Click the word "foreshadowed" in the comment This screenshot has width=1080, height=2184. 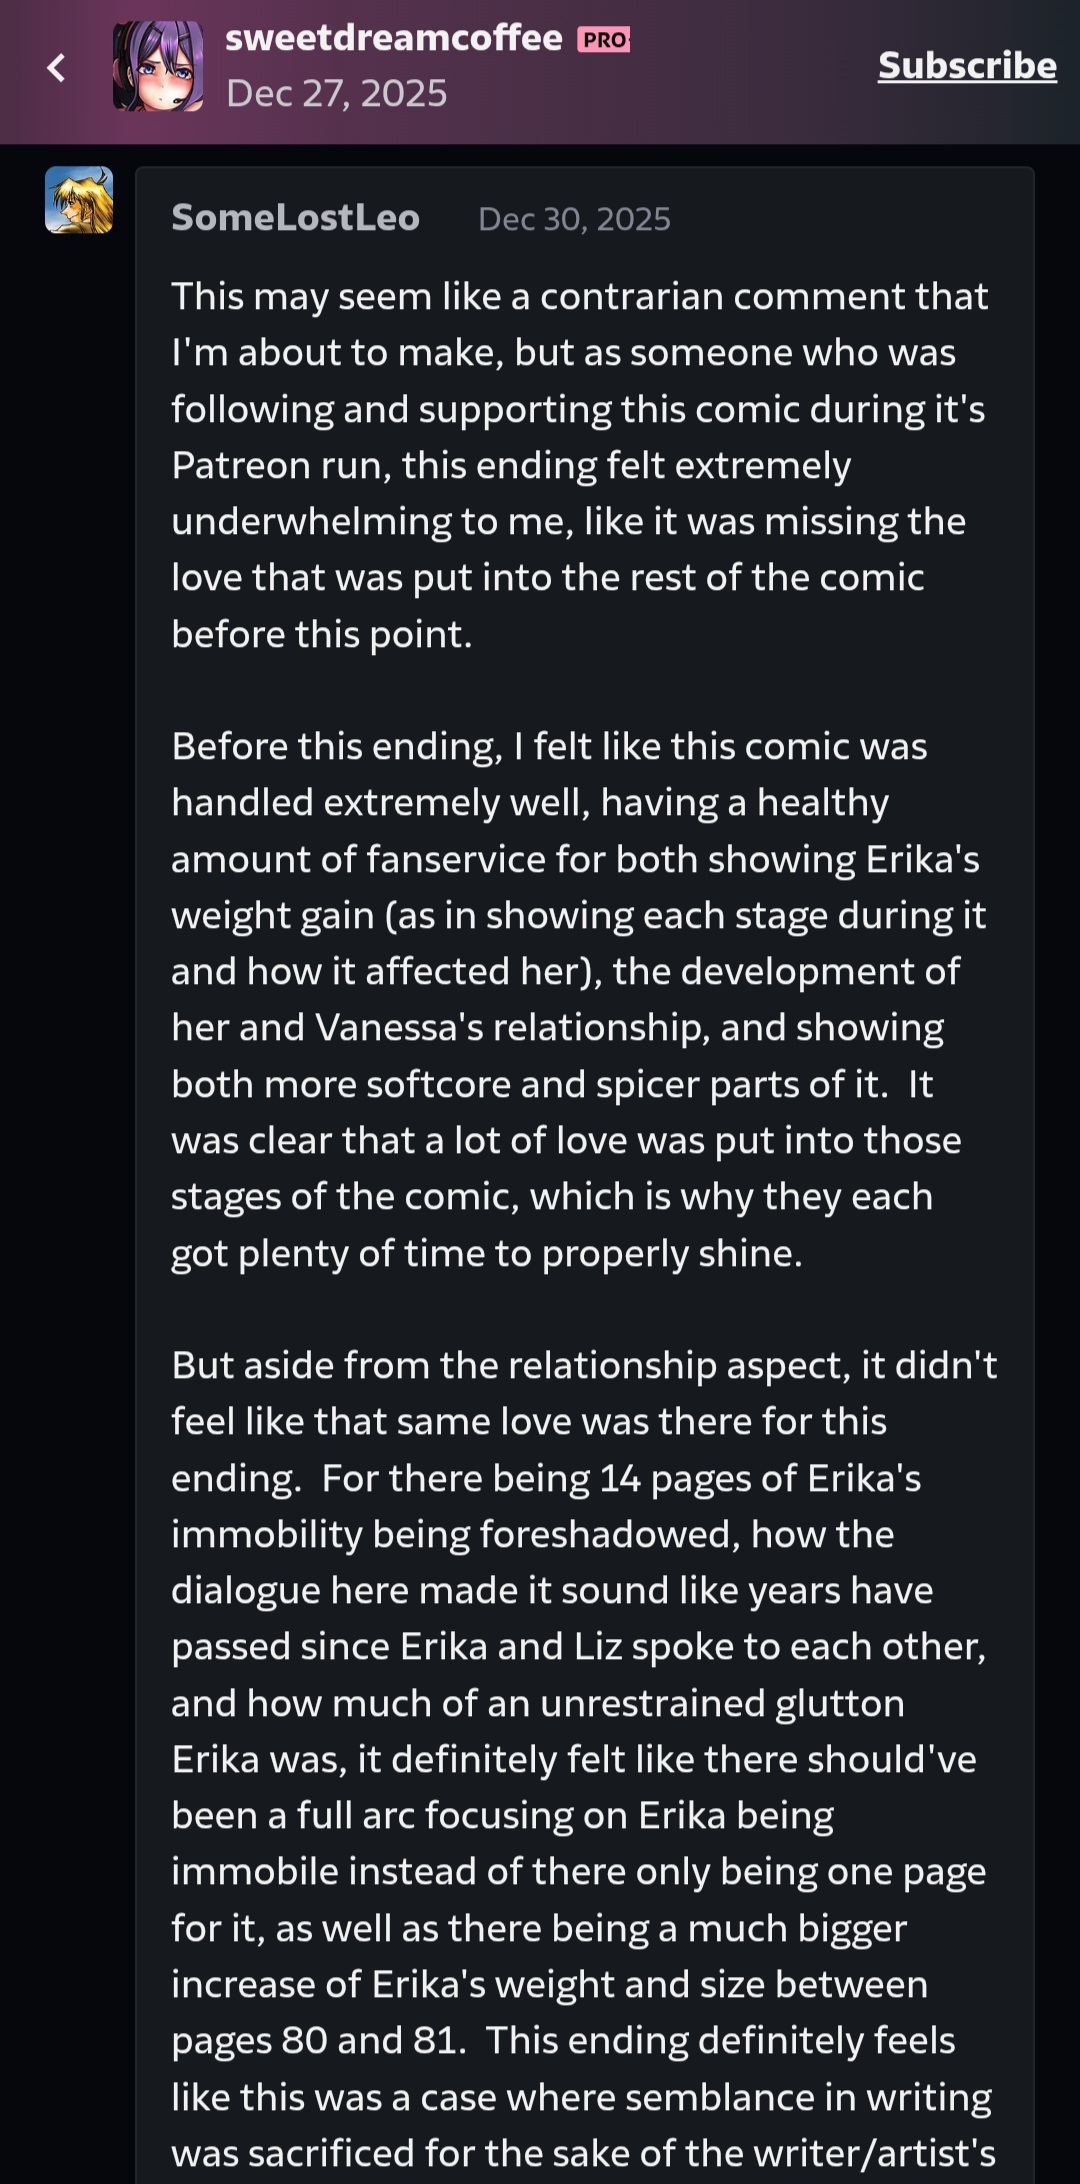pos(555,1535)
